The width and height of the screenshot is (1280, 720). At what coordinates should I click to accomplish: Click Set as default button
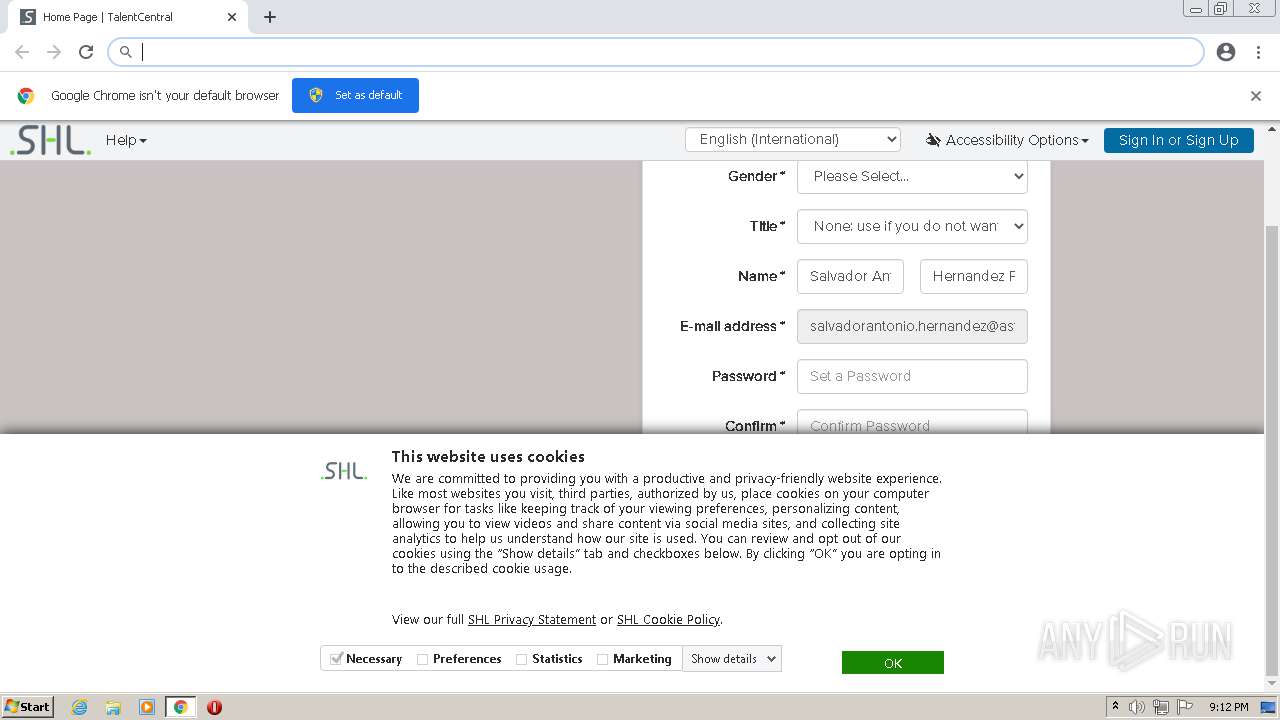(x=355, y=96)
